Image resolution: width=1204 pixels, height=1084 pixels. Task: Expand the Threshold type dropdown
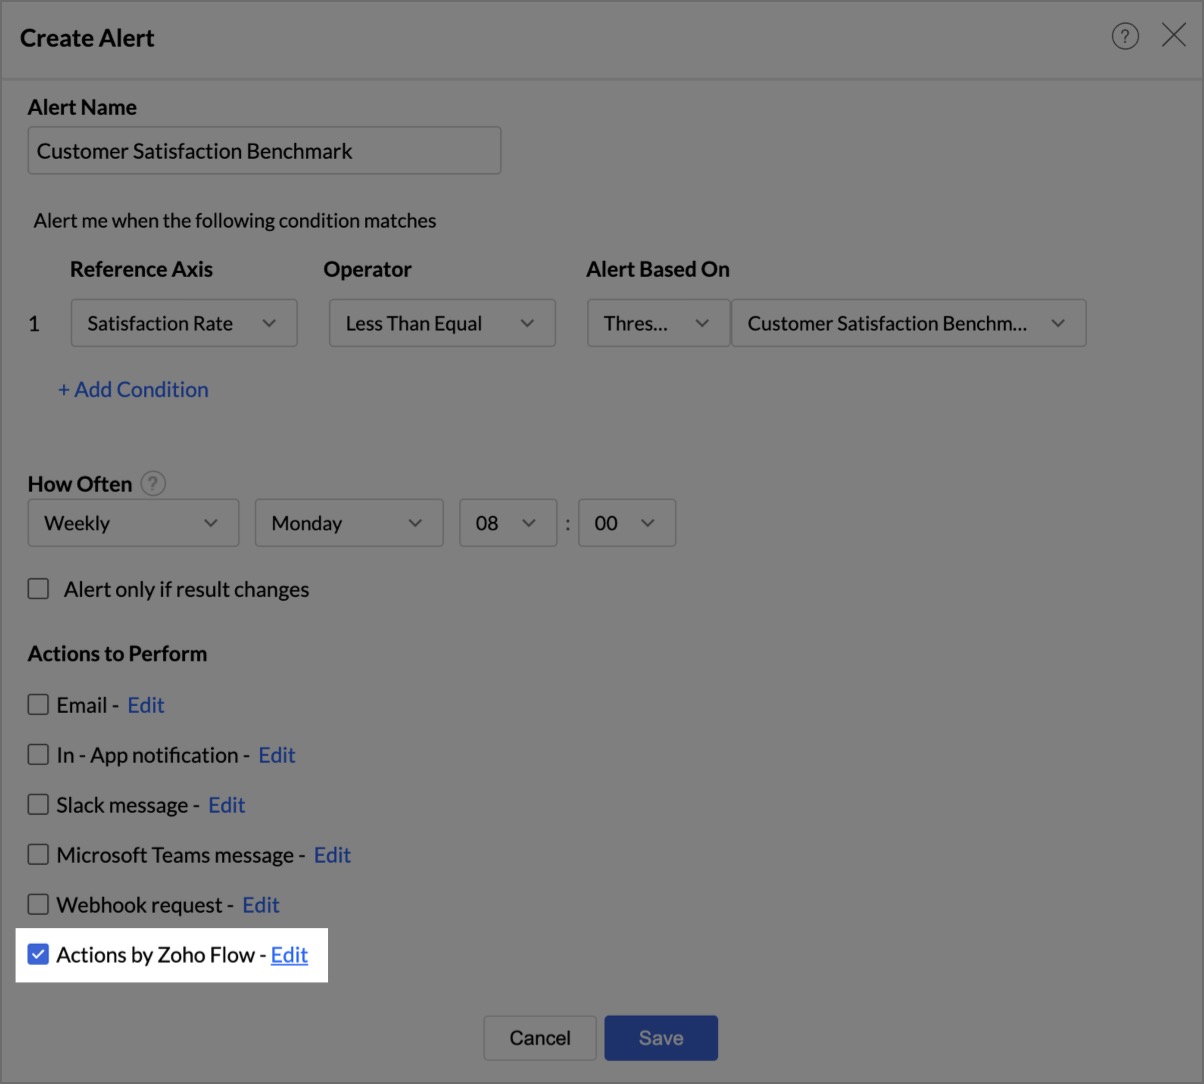pyautogui.click(x=658, y=324)
